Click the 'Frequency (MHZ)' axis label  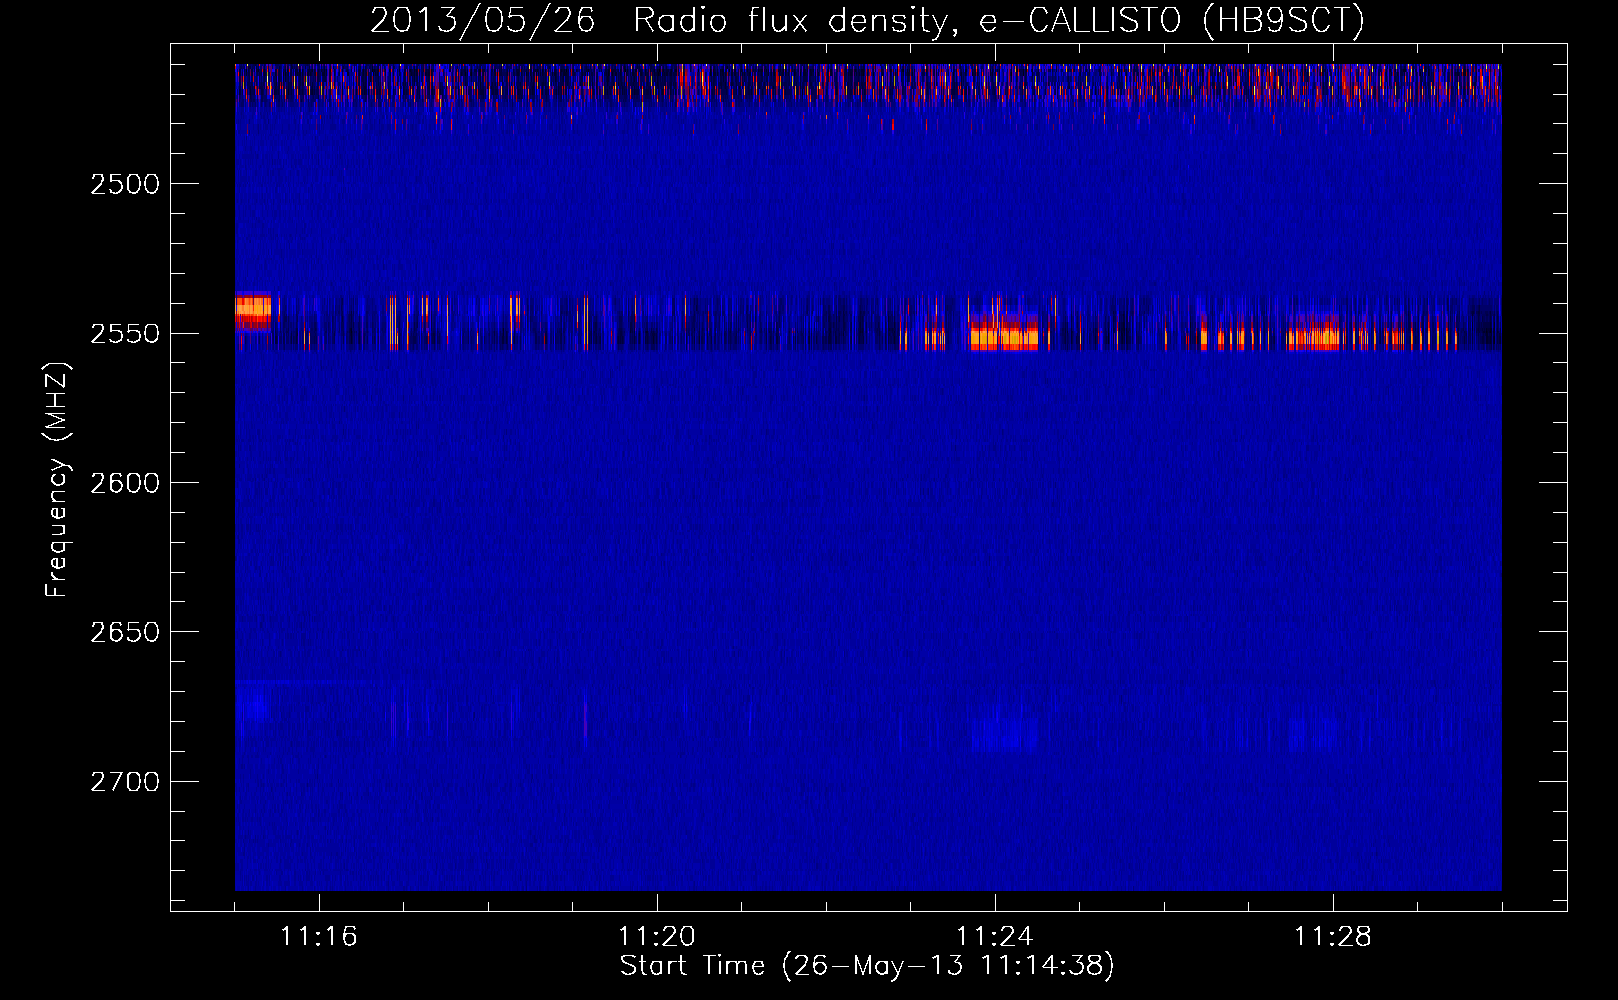(x=57, y=480)
